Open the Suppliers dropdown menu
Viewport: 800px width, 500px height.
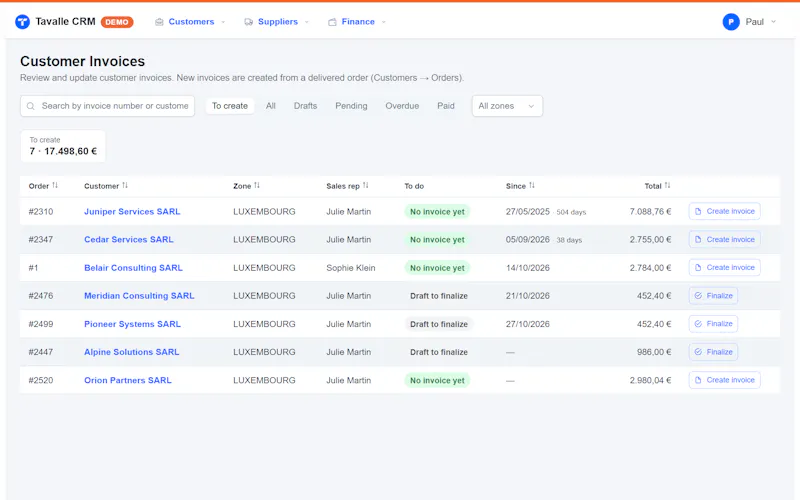(277, 22)
